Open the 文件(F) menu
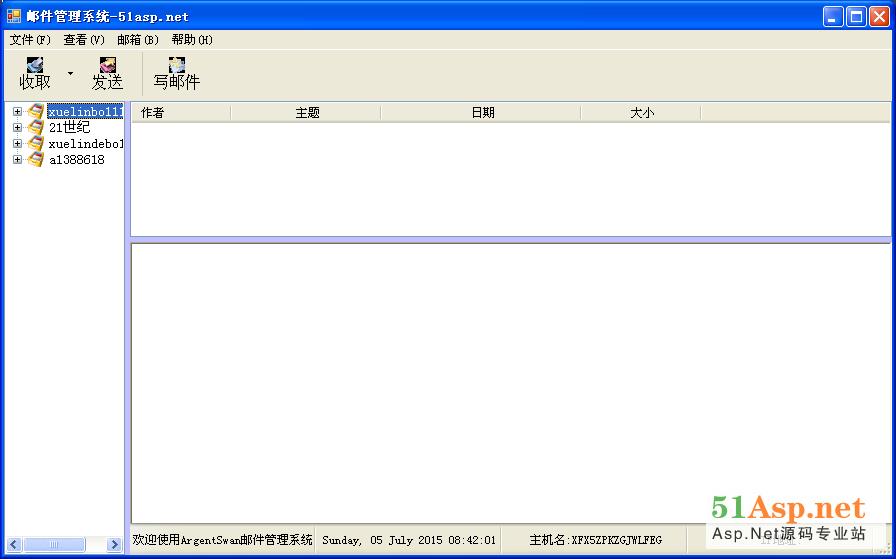The image size is (896, 559). tap(29, 40)
